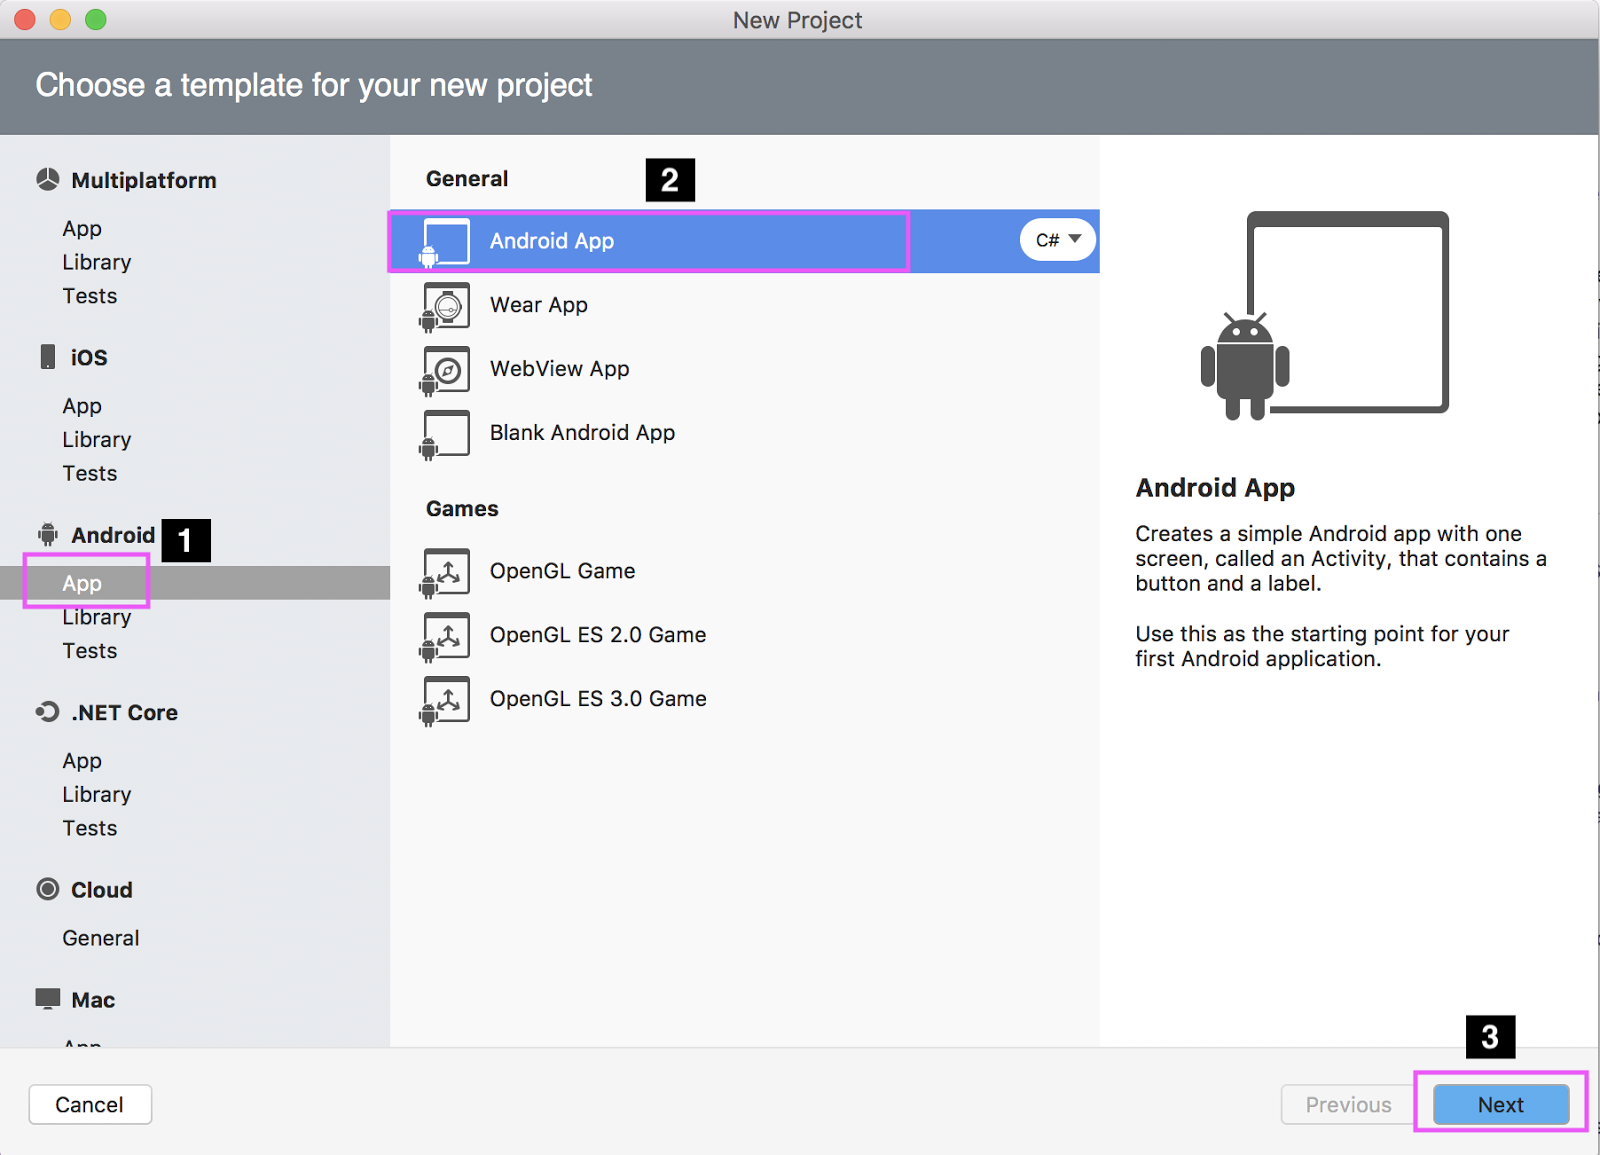Click the Mac monitor category icon
Viewport: 1600px width, 1155px height.
48,998
